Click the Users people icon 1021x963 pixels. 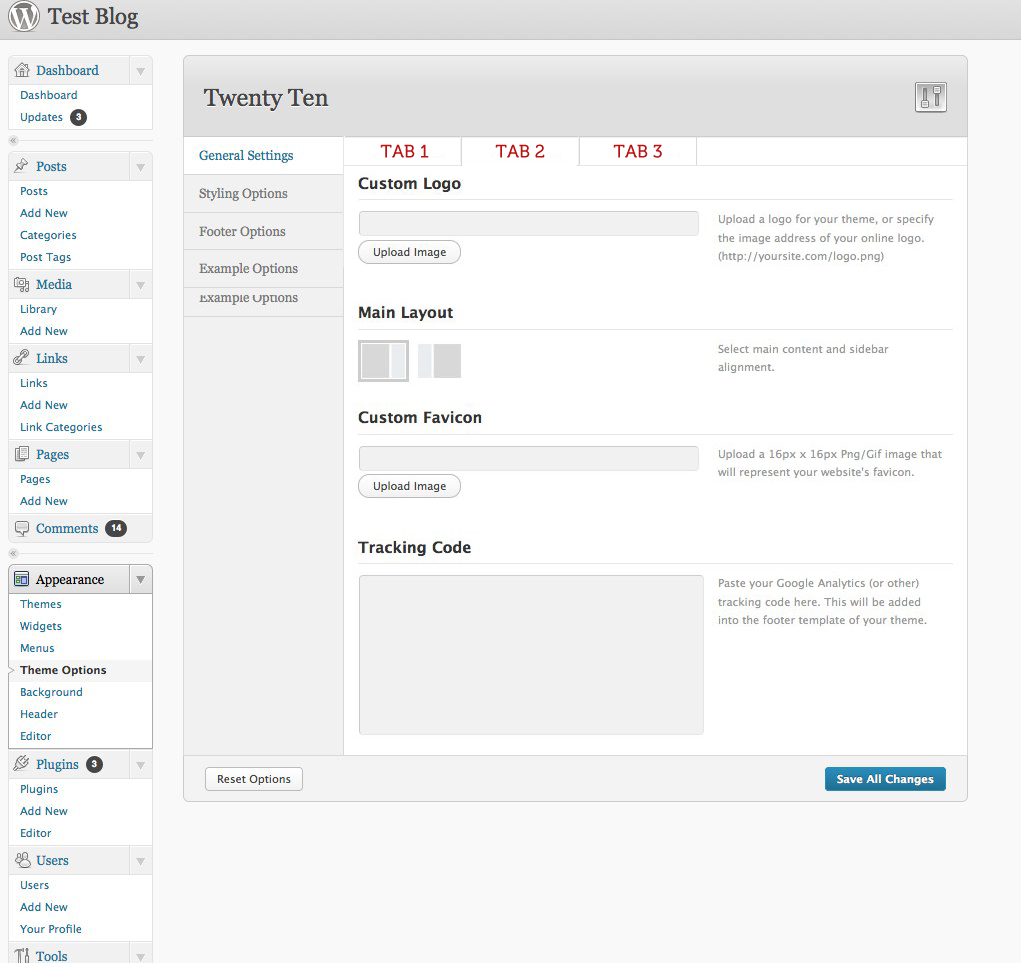(22, 860)
